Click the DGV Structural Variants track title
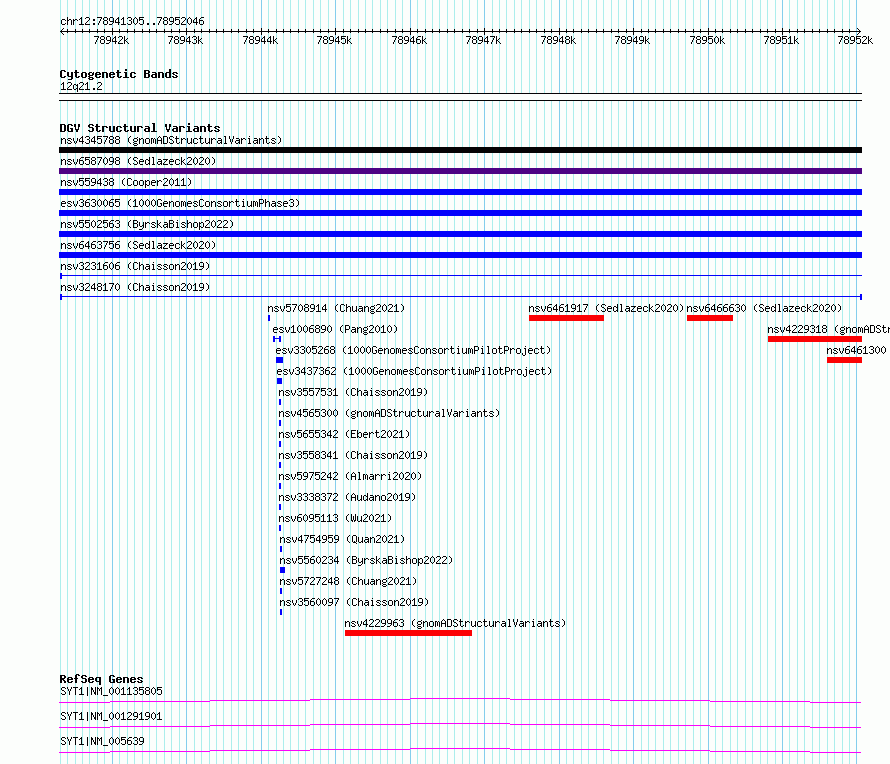Viewport: 890px width, 764px height. 140,128
